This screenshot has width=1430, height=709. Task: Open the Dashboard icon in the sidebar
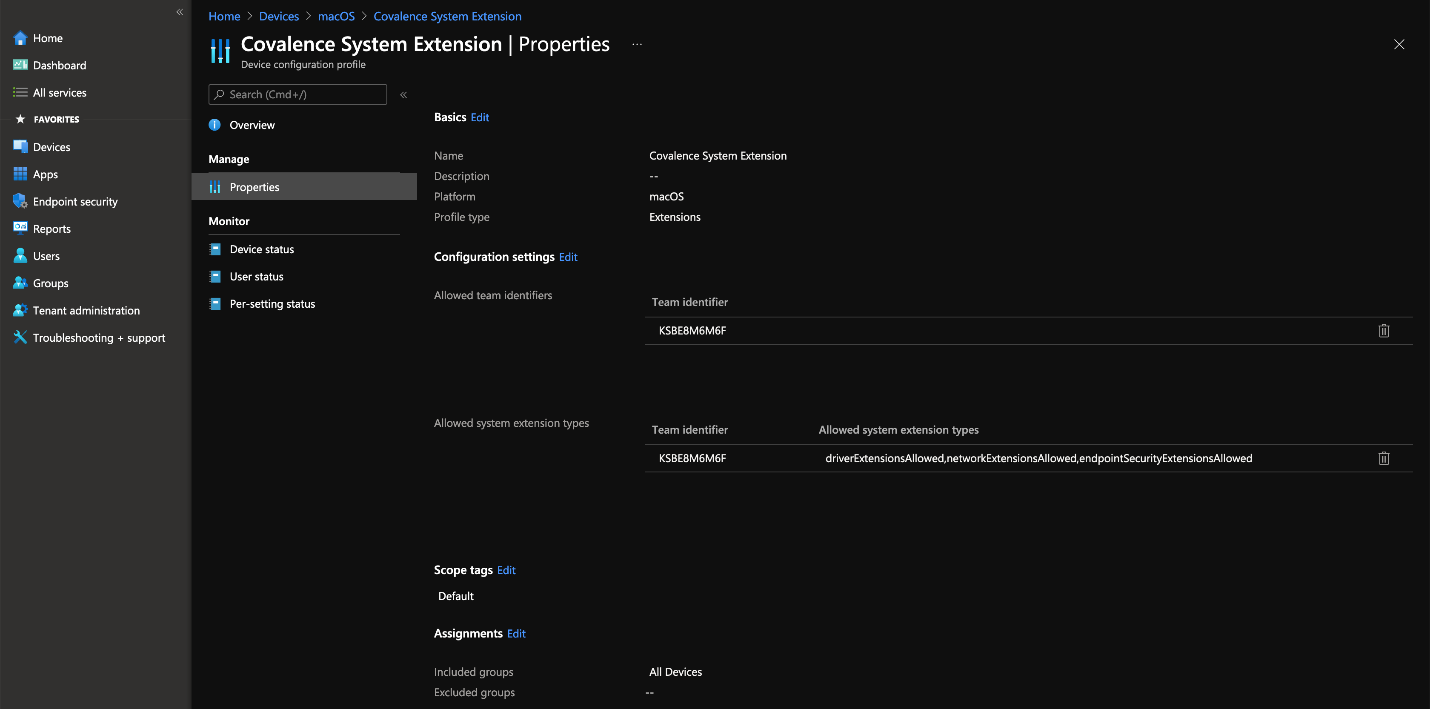20,65
